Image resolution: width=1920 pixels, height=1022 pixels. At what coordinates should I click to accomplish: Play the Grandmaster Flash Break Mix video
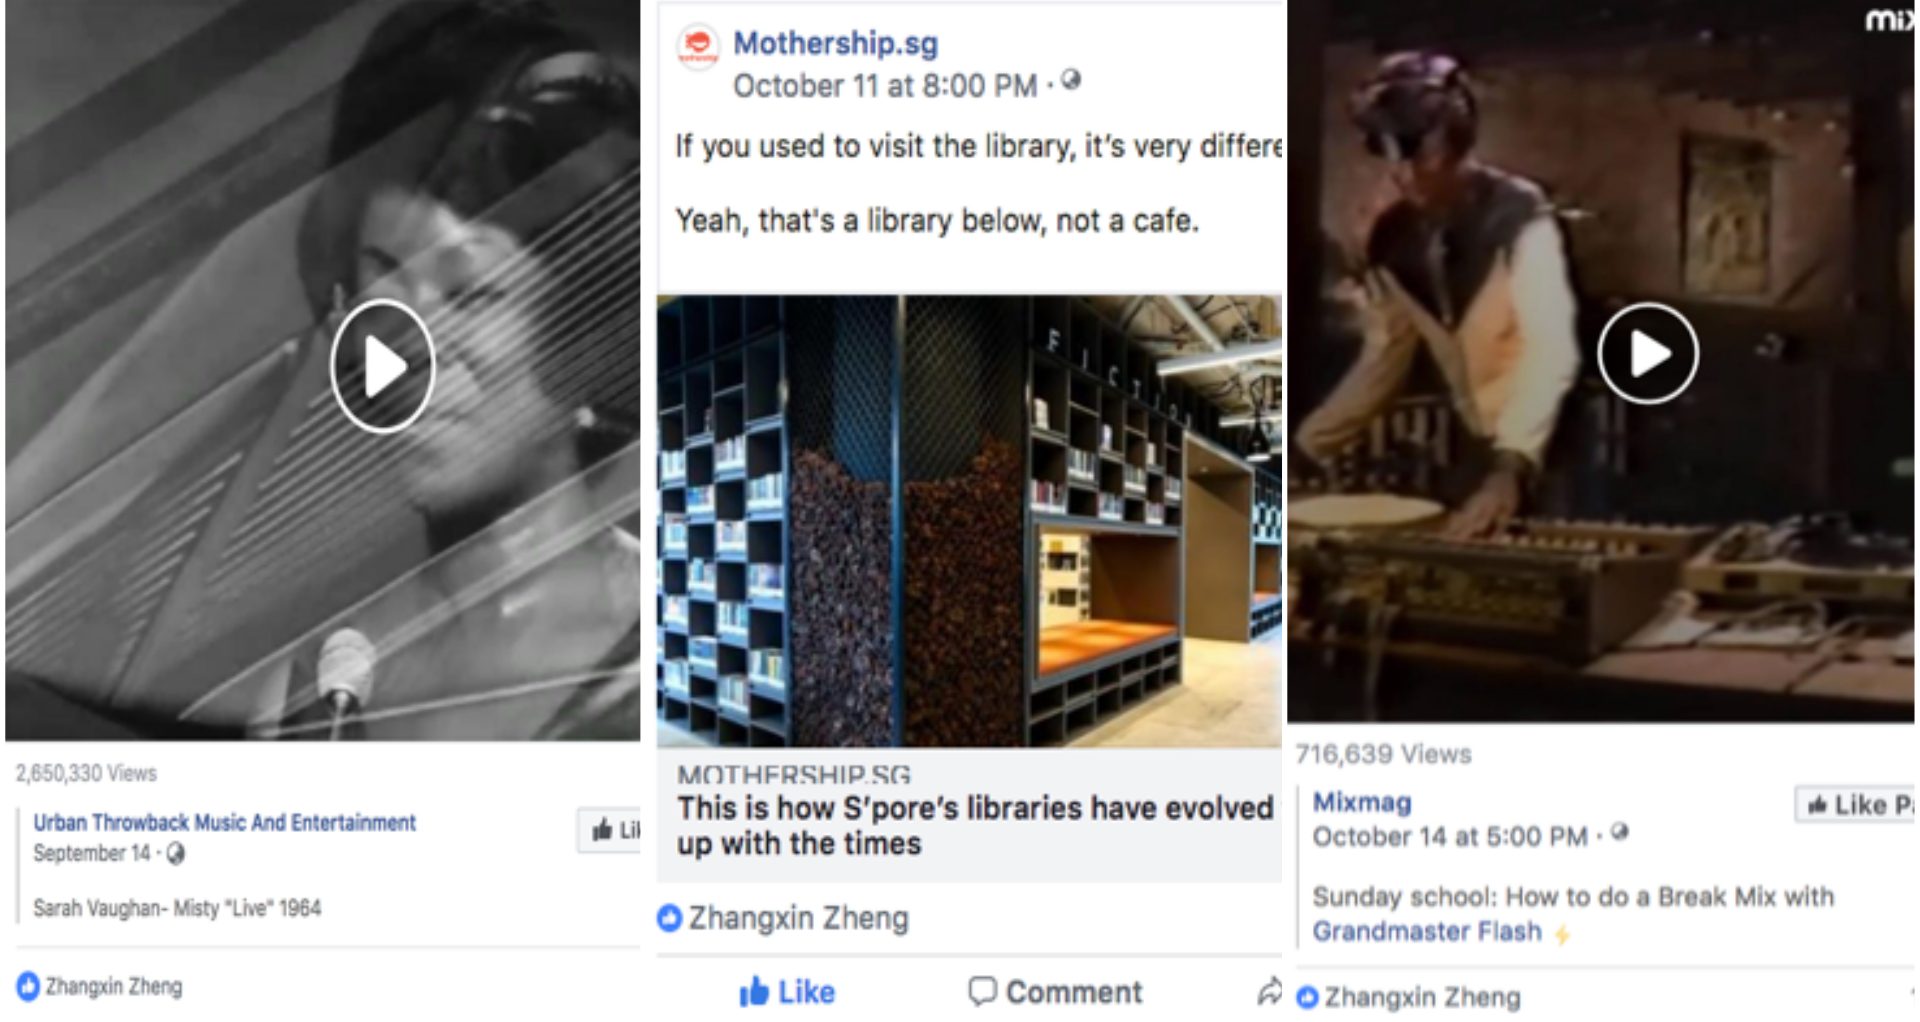[x=1648, y=353]
